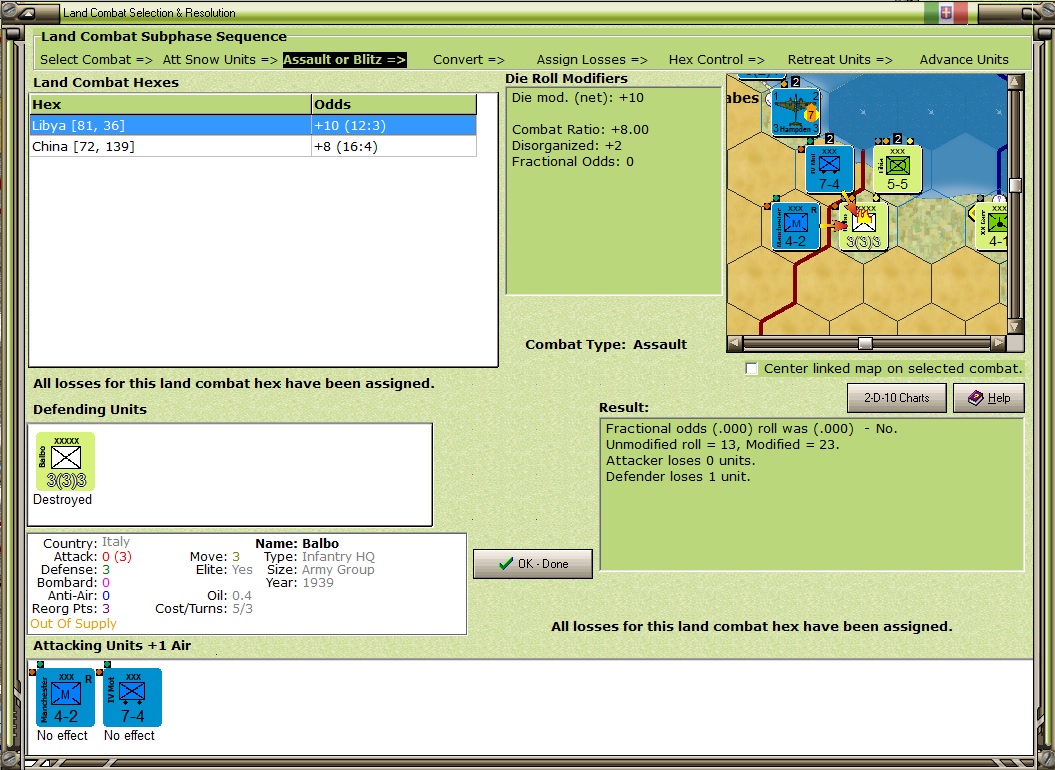Screen dimensions: 1055x770
Task: Click the Disorganized: +2 modifier line
Action: pyautogui.click(x=567, y=145)
